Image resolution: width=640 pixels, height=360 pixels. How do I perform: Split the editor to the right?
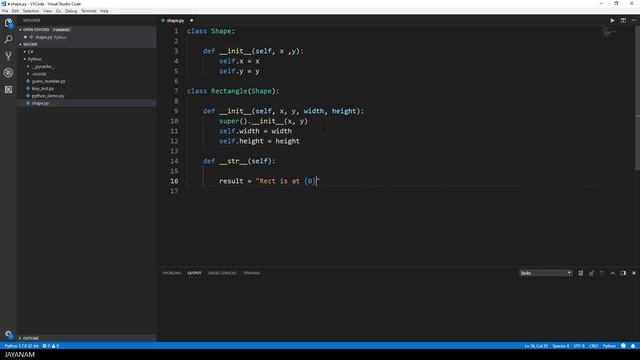[623, 20]
